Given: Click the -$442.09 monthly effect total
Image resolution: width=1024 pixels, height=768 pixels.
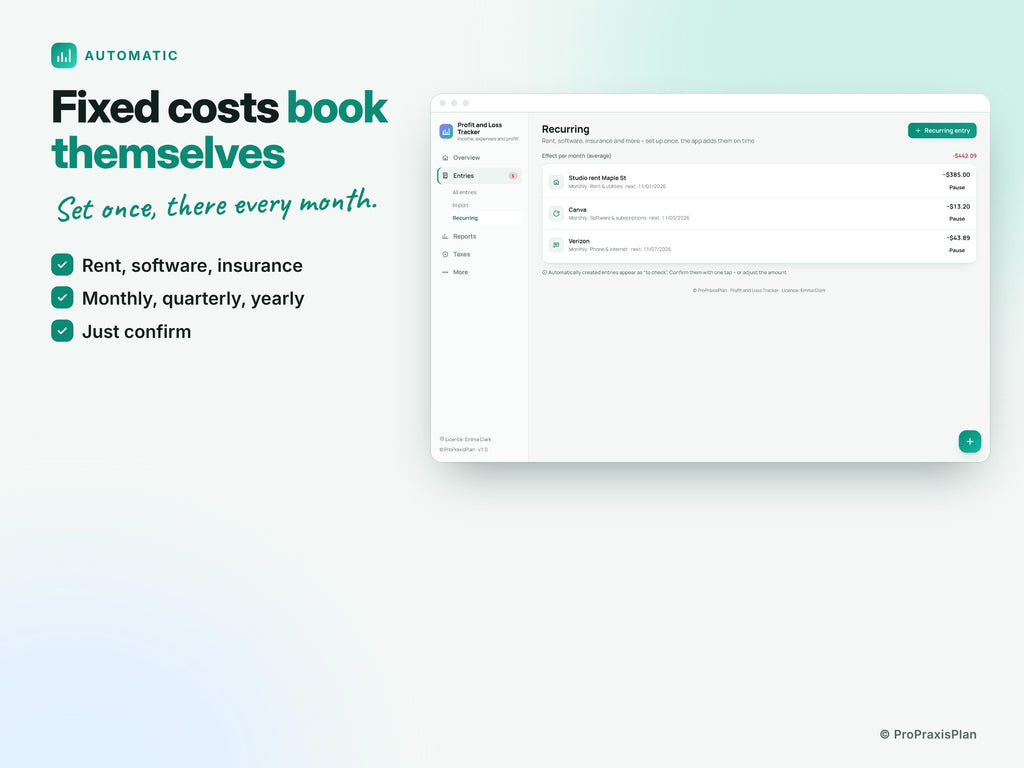Looking at the screenshot, I should (964, 156).
